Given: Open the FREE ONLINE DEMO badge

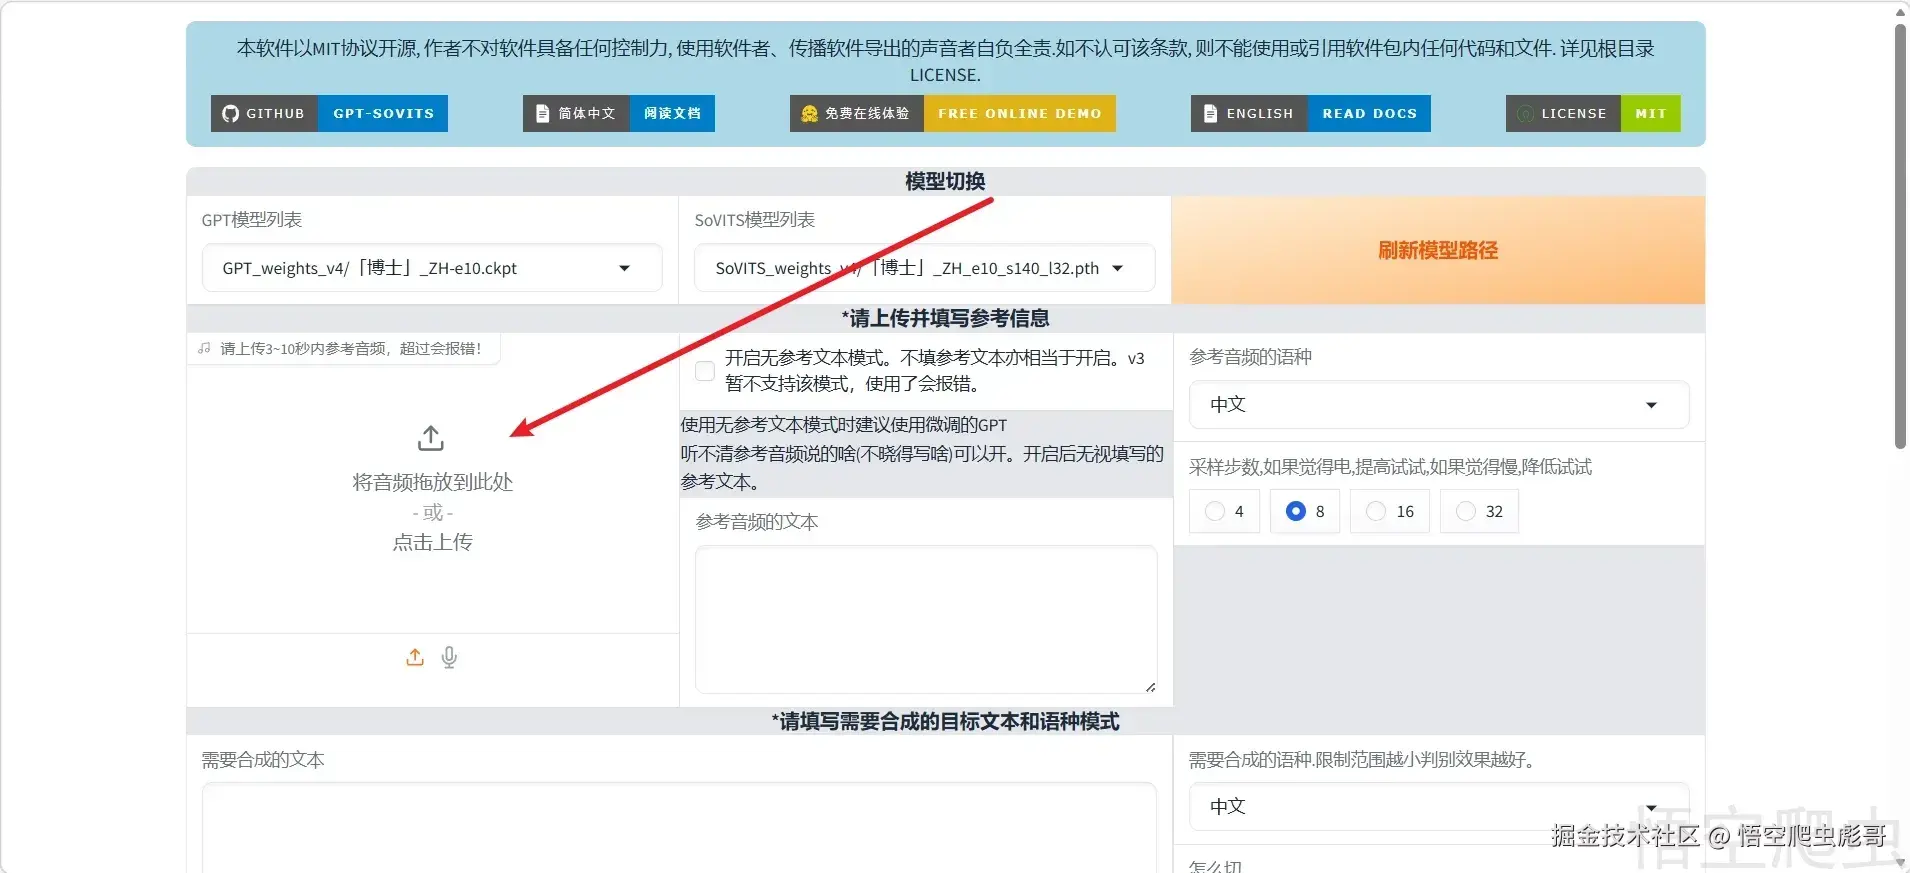Looking at the screenshot, I should pyautogui.click(x=952, y=113).
